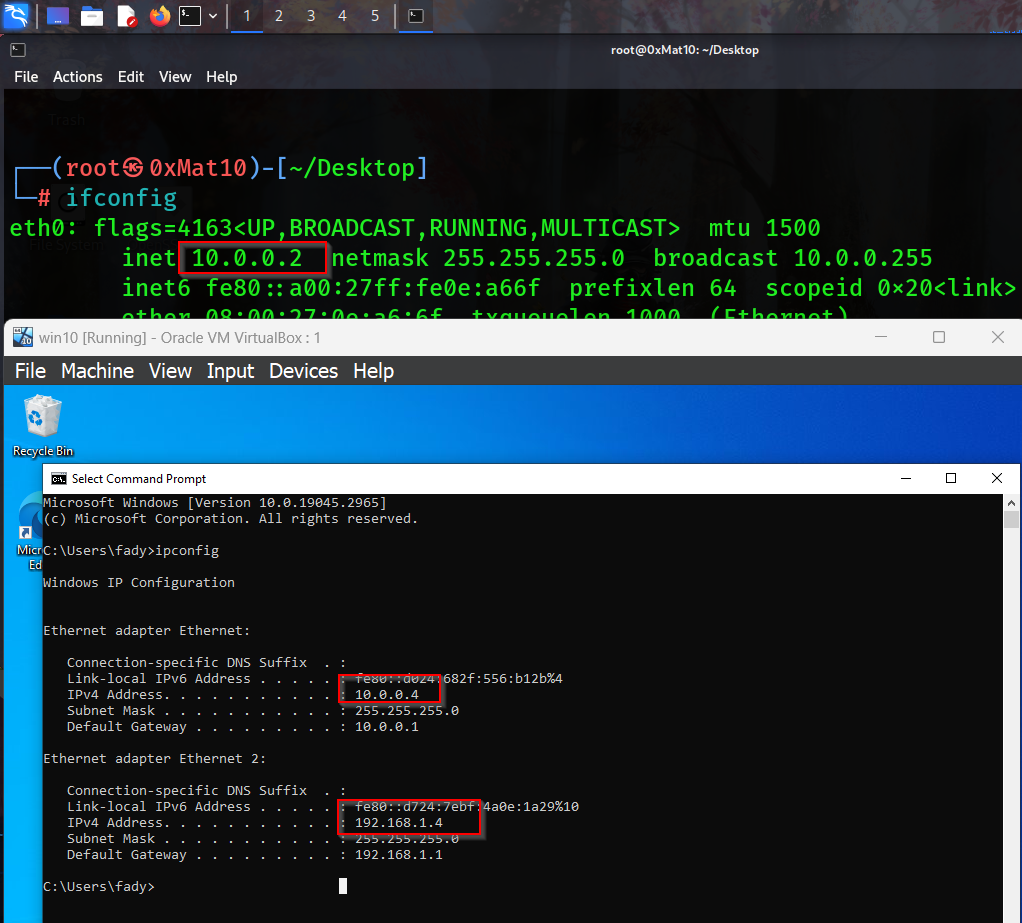Viewport: 1022px width, 923px height.
Task: Expand the terminal launcher dropdown arrow
Action: pos(212,16)
